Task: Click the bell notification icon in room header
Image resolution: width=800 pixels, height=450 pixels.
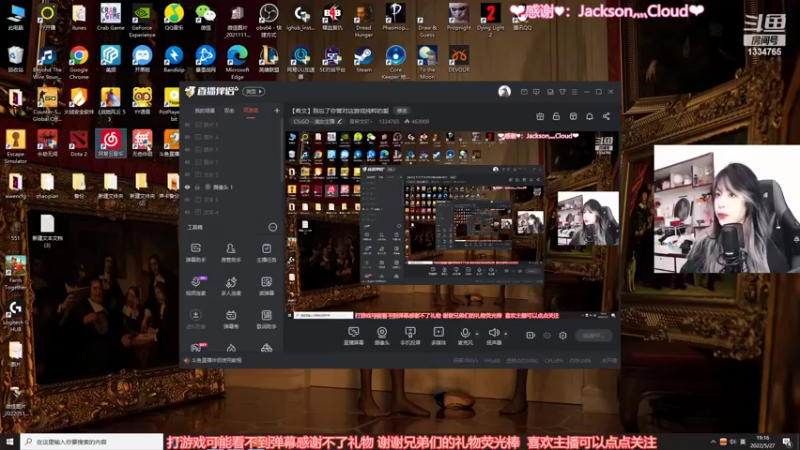Action: [589, 116]
